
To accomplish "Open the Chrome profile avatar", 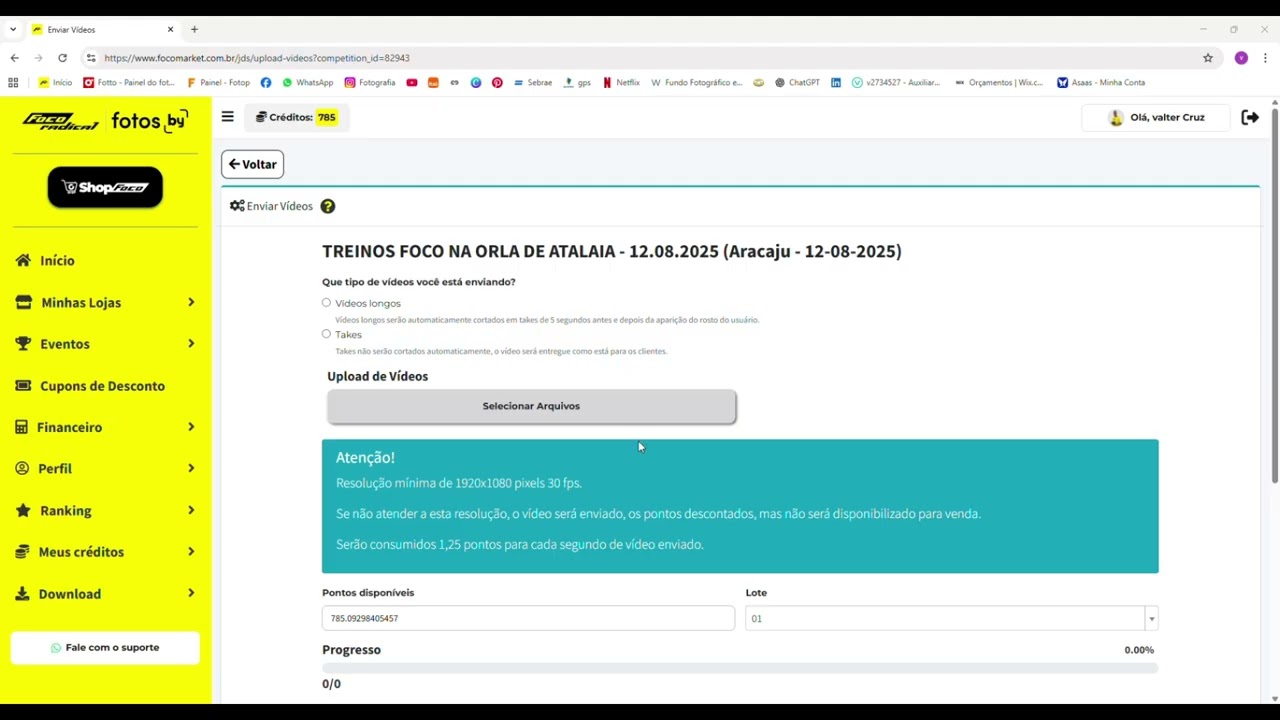I will (1241, 58).
